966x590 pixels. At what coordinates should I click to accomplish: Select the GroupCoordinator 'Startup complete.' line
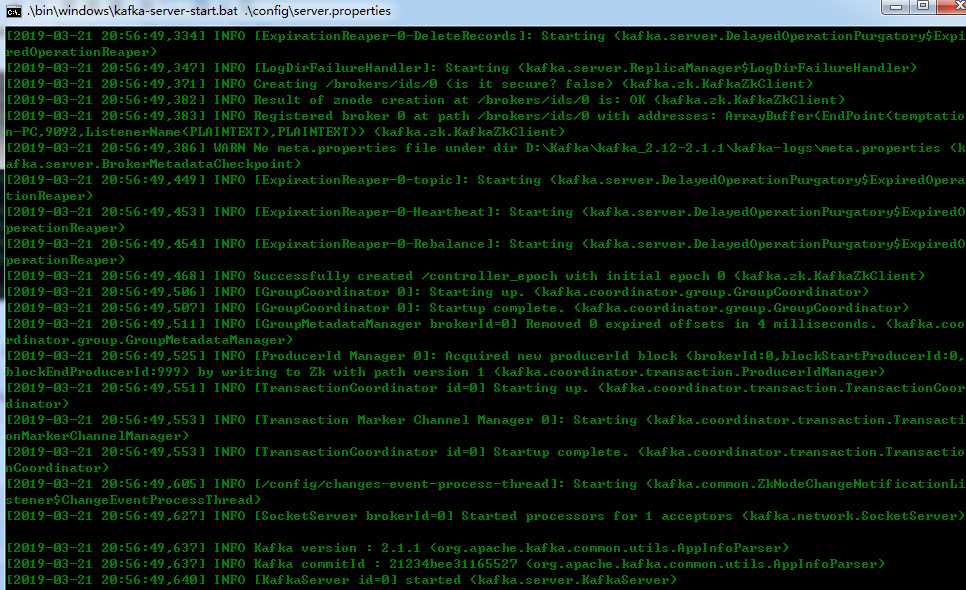(x=458, y=308)
